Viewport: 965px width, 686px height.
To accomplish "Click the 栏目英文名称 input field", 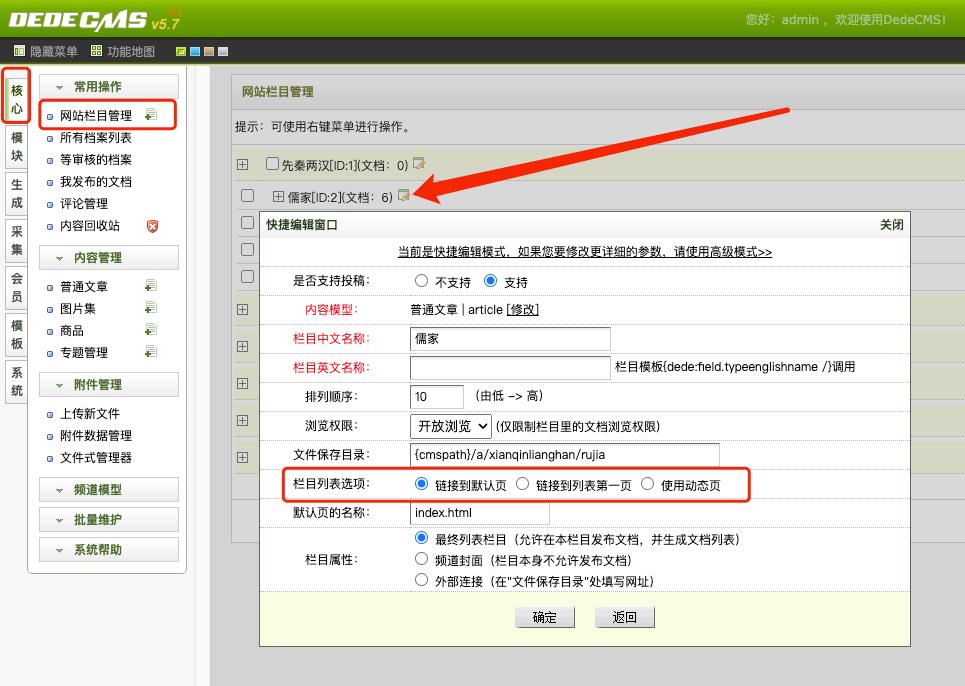I will coord(510,367).
